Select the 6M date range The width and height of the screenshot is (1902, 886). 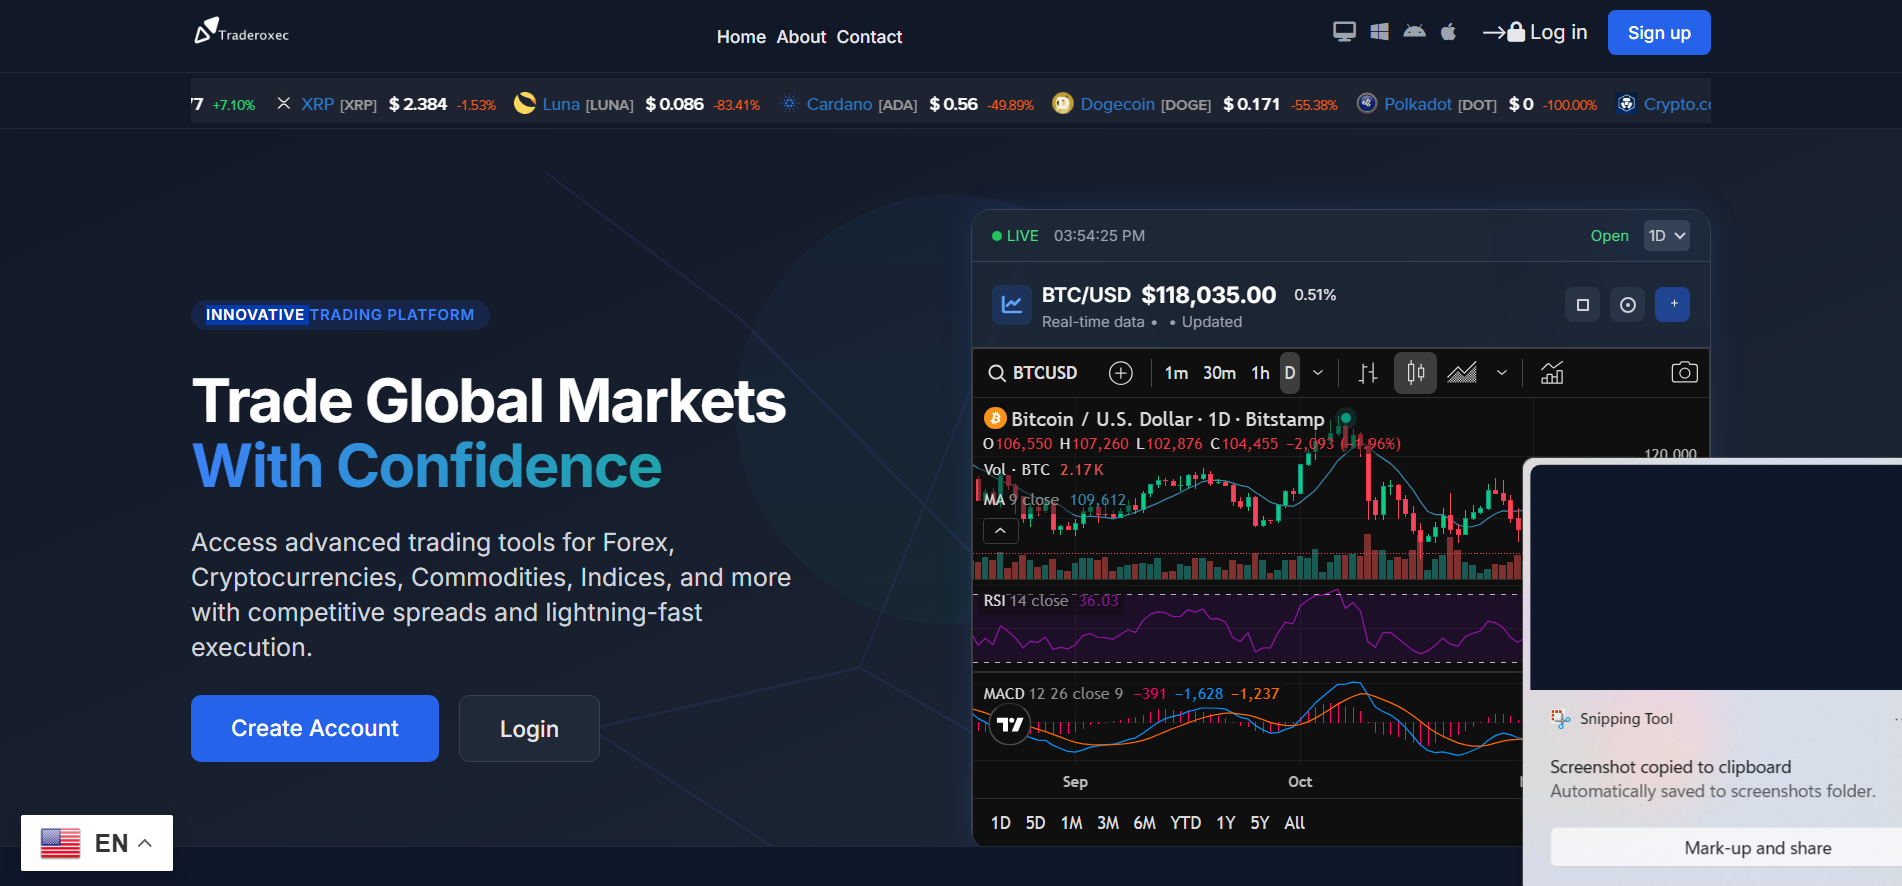[x=1144, y=823]
